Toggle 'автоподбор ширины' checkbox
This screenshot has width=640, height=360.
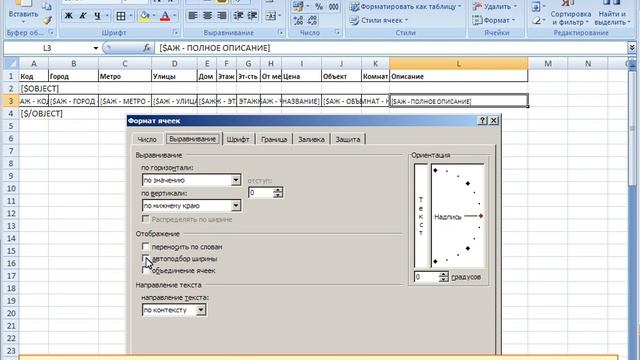(x=145, y=258)
